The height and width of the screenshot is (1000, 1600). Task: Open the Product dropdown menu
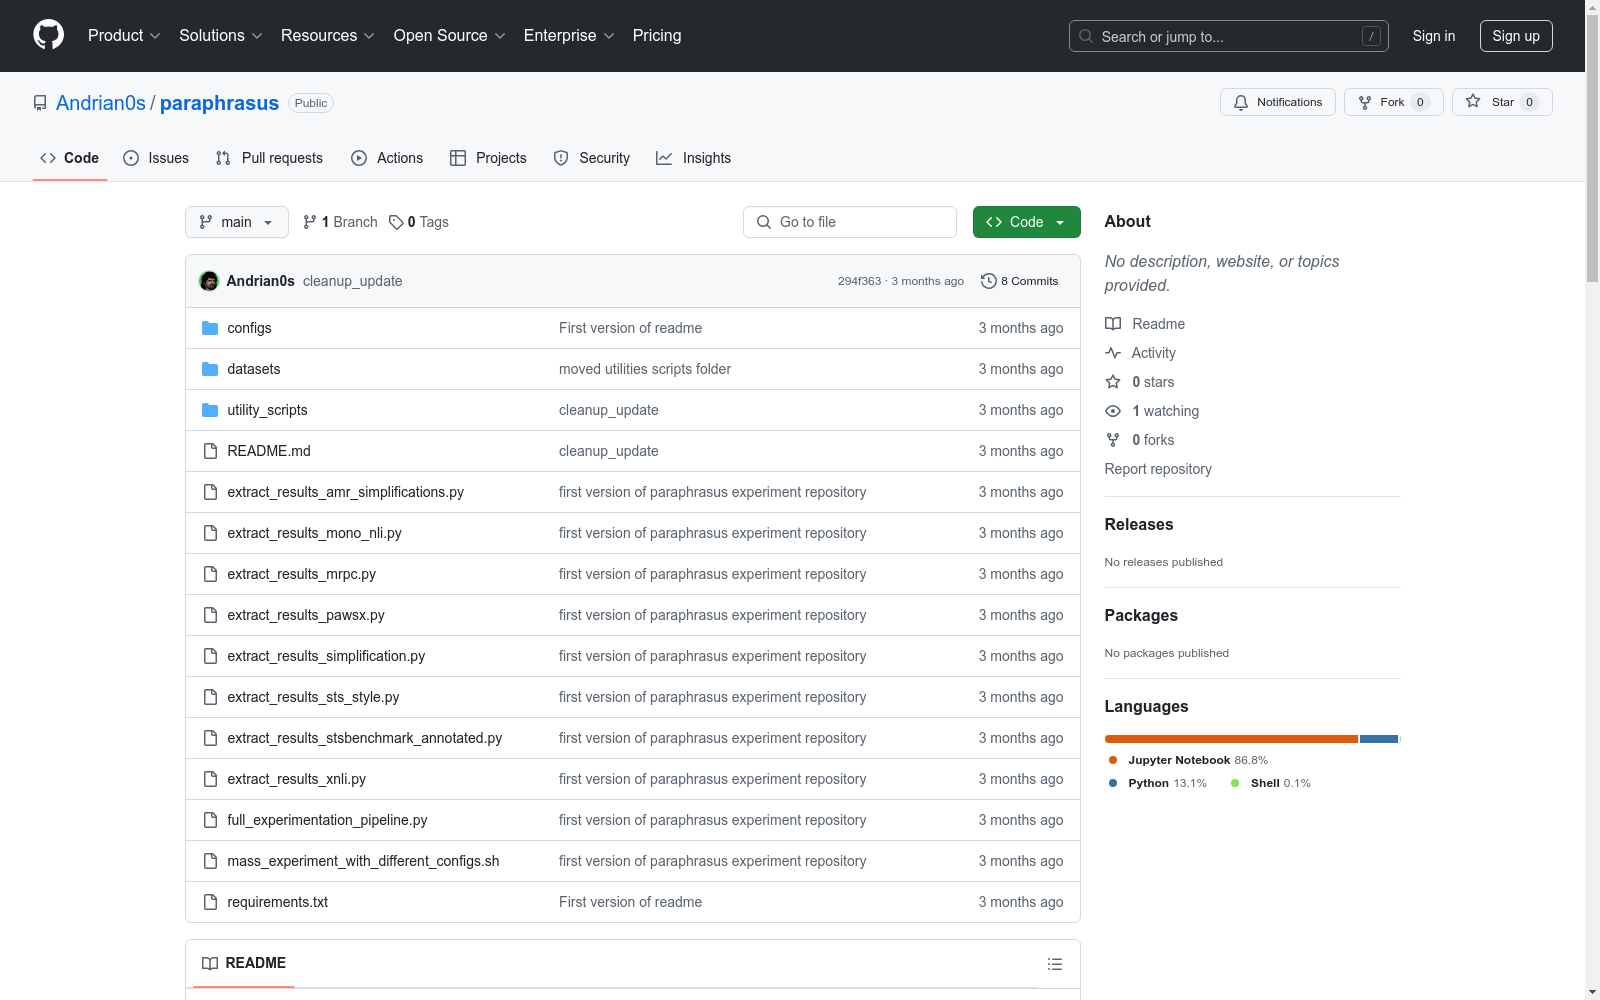coord(124,35)
